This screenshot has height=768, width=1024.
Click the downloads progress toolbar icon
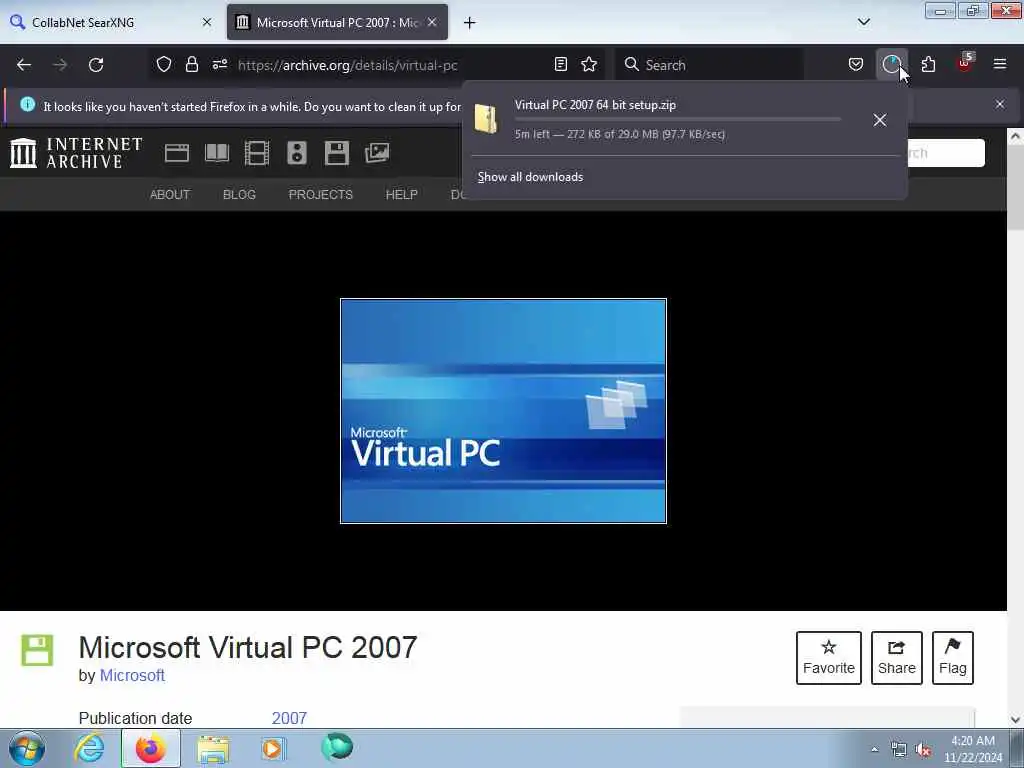pyautogui.click(x=891, y=65)
